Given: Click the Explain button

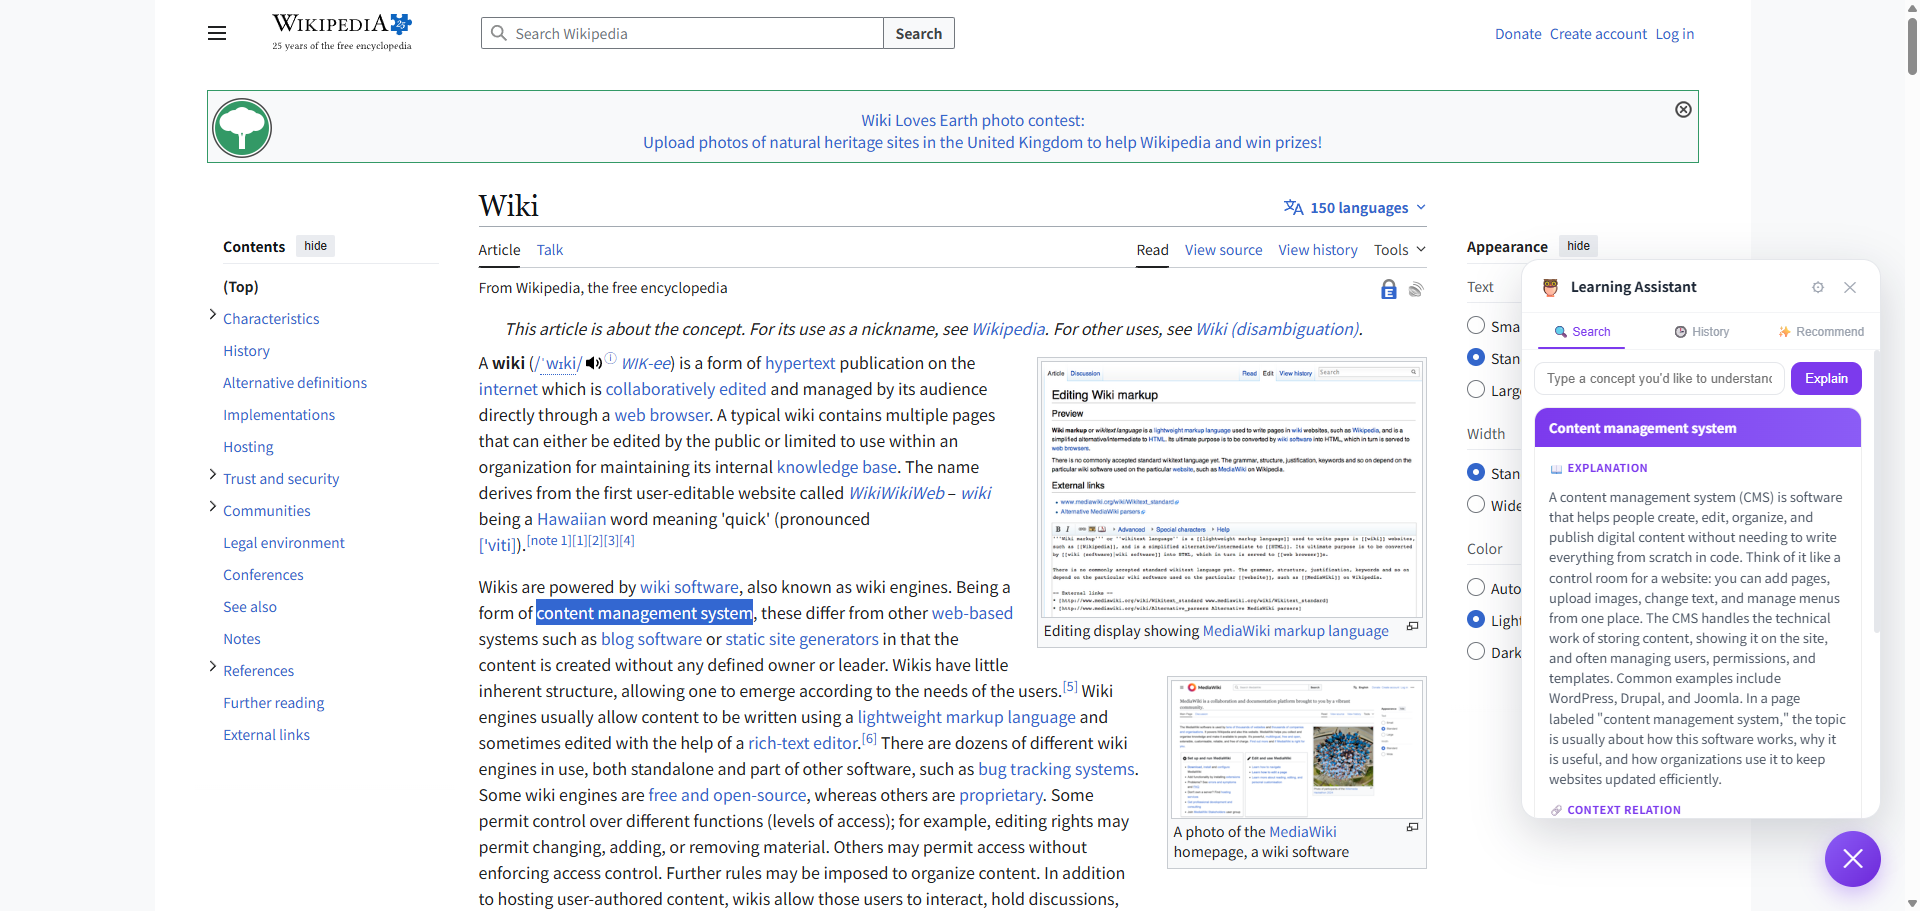Looking at the screenshot, I should coord(1826,378).
